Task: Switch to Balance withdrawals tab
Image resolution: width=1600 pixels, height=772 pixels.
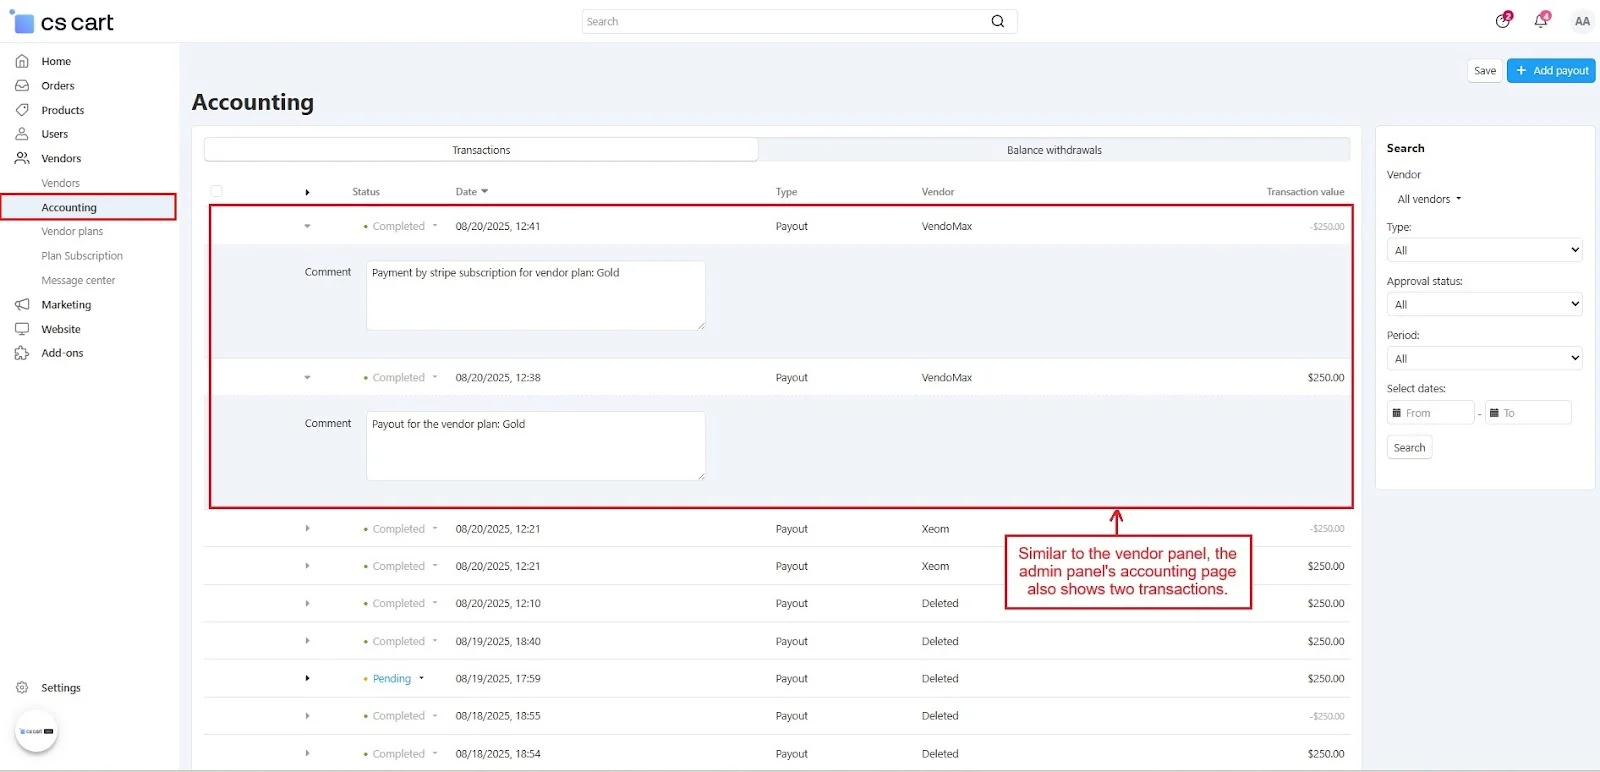Action: [x=1054, y=150]
